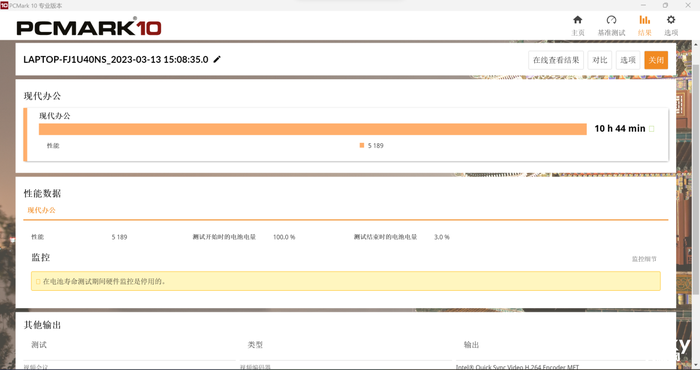Click the 10 h 44 min result value
Viewport: 700px width, 370px height.
[x=620, y=129]
